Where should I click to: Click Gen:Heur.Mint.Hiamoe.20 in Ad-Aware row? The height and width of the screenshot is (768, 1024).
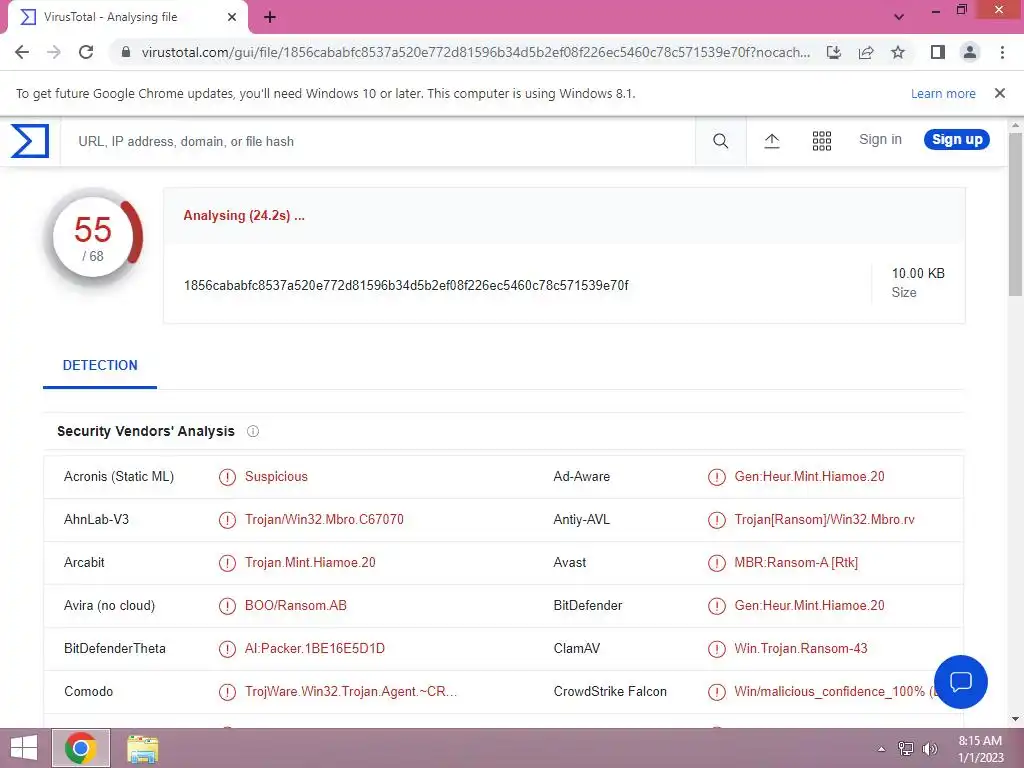click(809, 477)
